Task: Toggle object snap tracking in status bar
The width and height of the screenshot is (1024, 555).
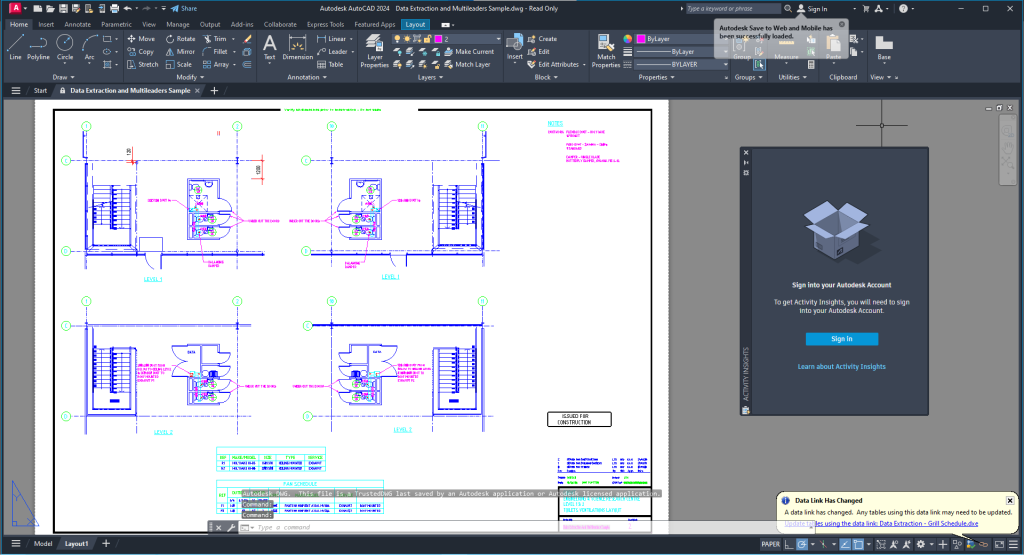Action: coord(845,544)
